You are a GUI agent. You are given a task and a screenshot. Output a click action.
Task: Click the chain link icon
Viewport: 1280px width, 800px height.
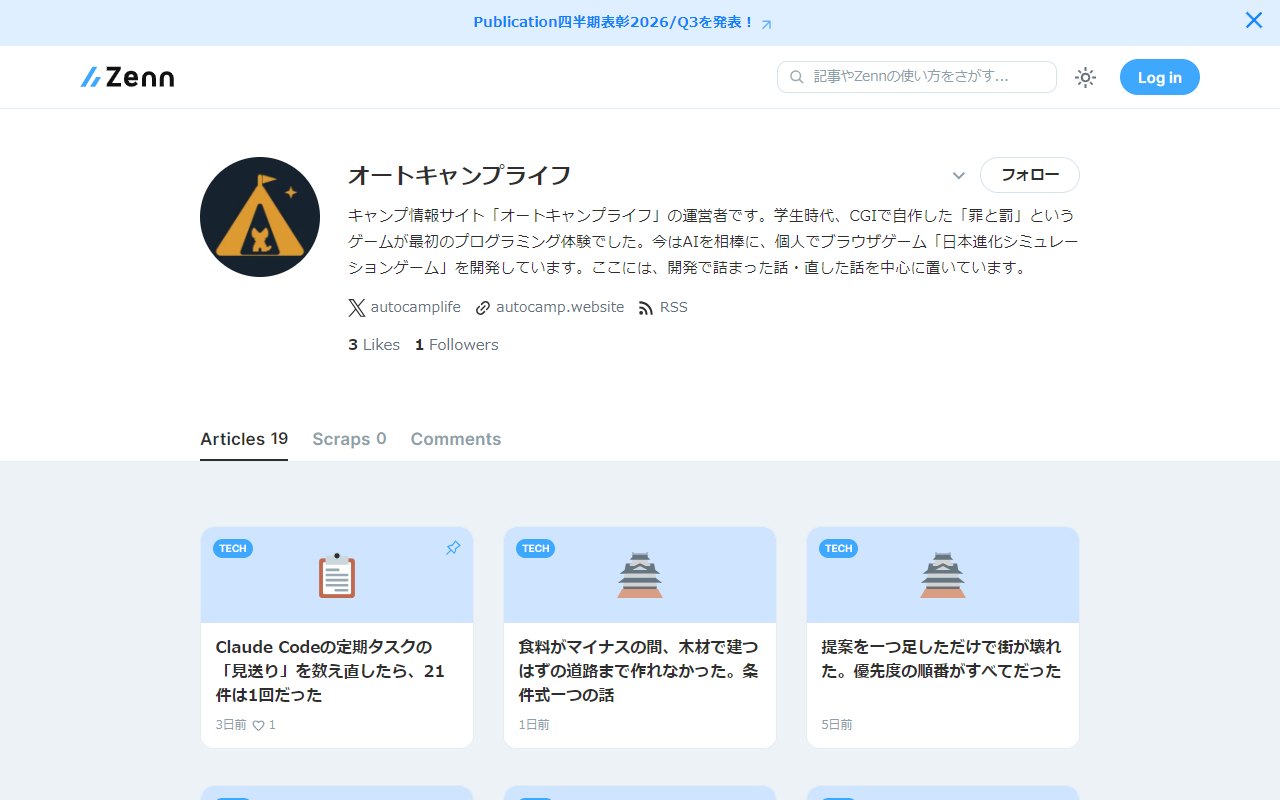tap(483, 308)
